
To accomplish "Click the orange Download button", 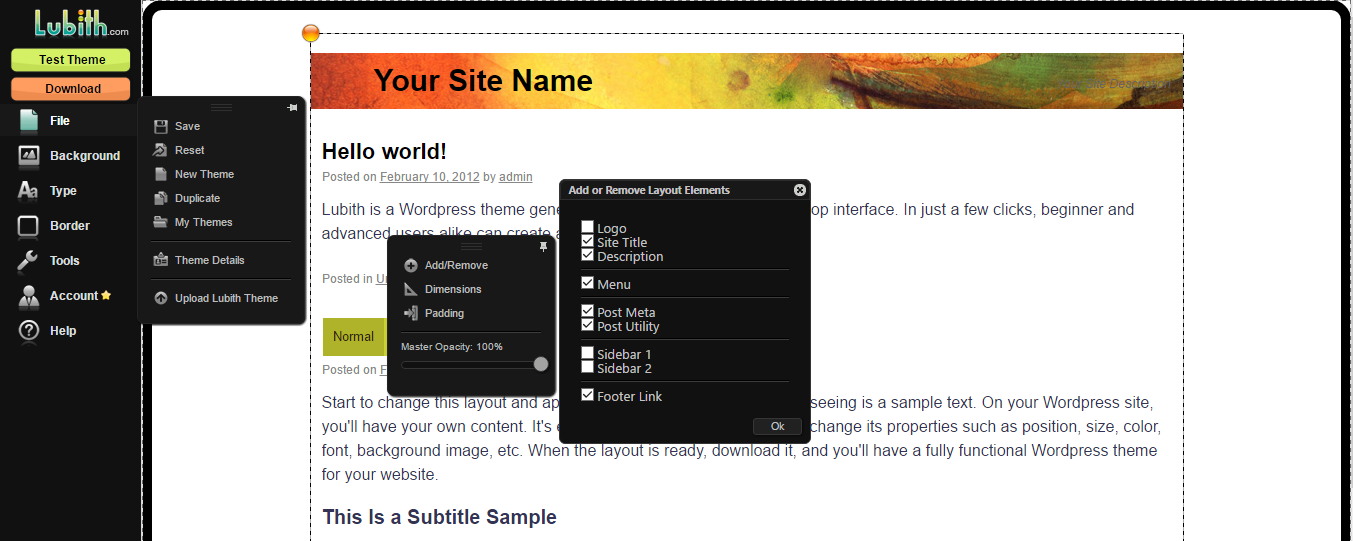I will [71, 89].
